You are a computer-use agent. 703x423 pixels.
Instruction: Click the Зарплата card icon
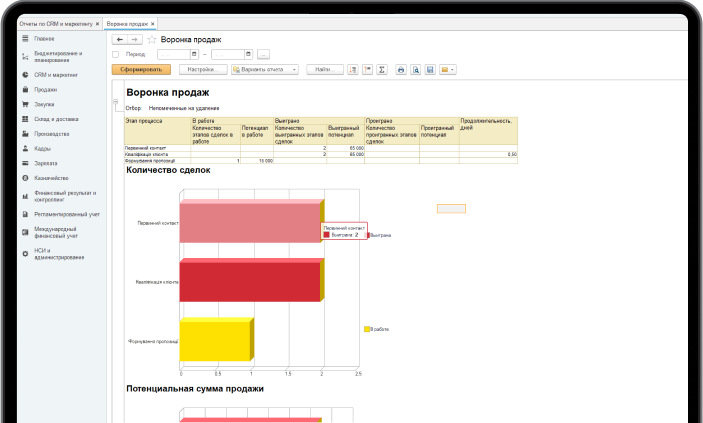25,163
